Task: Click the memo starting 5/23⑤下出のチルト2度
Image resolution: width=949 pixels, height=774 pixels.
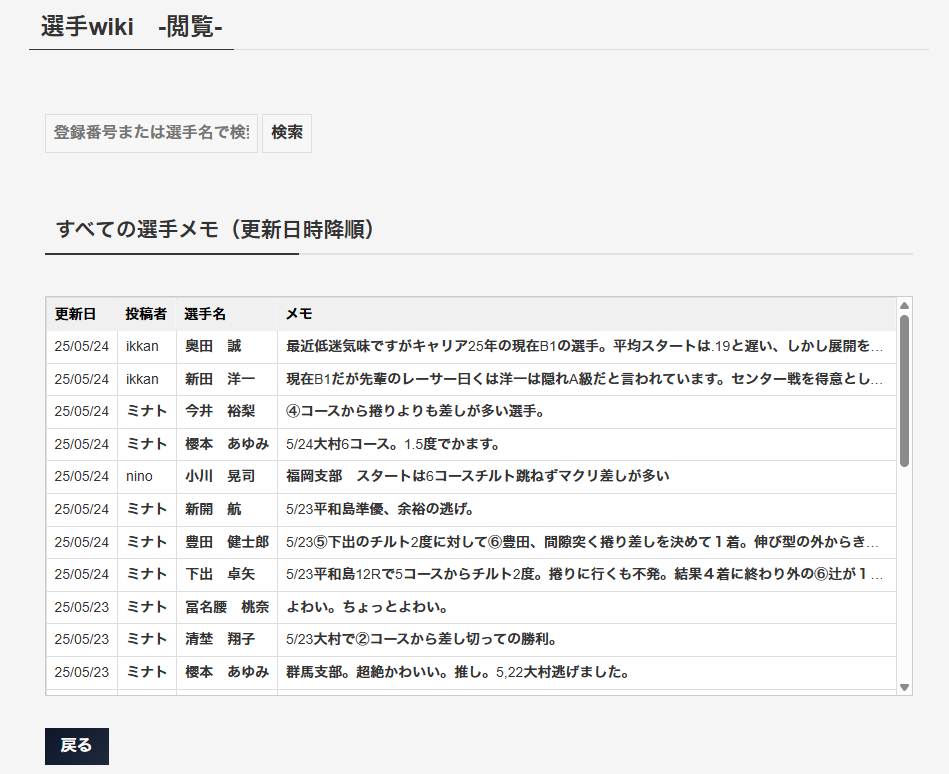Action: 582,542
